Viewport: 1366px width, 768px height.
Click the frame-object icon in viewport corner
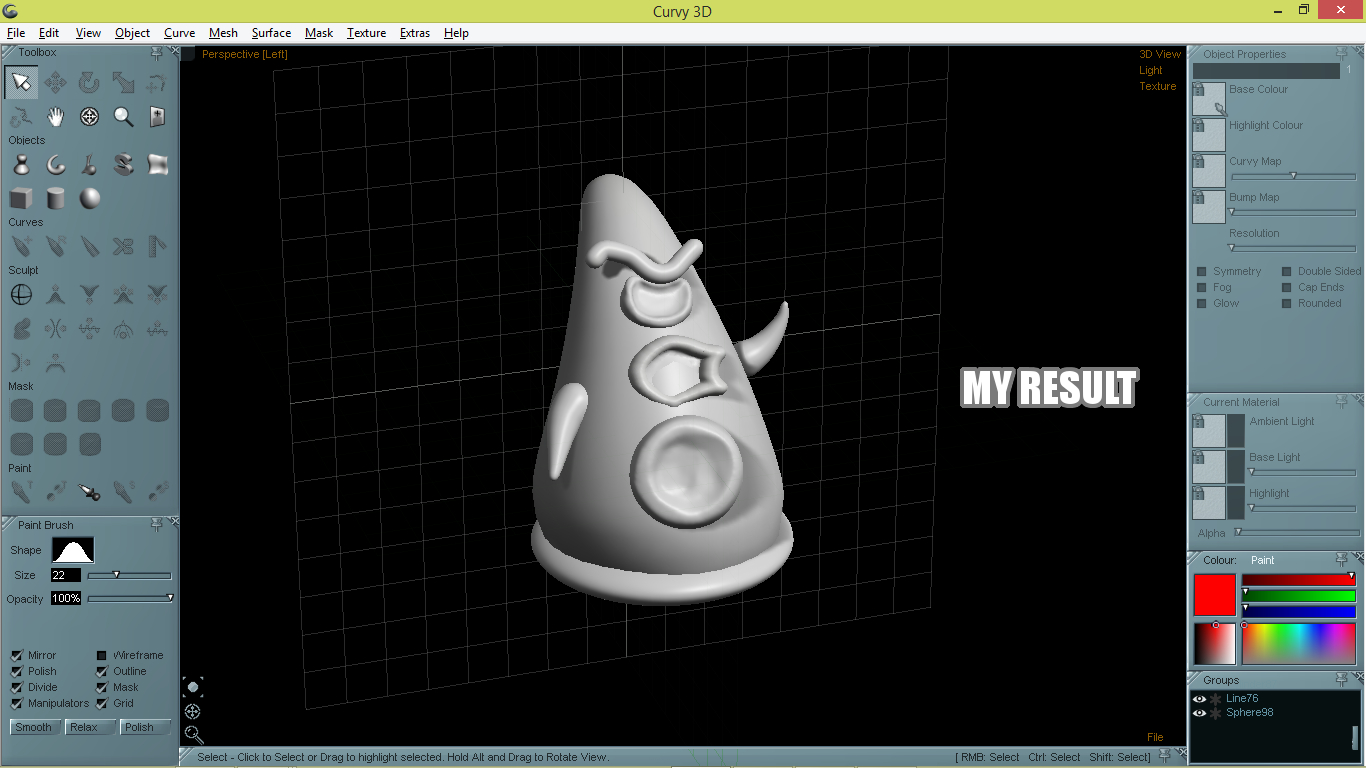coord(193,687)
